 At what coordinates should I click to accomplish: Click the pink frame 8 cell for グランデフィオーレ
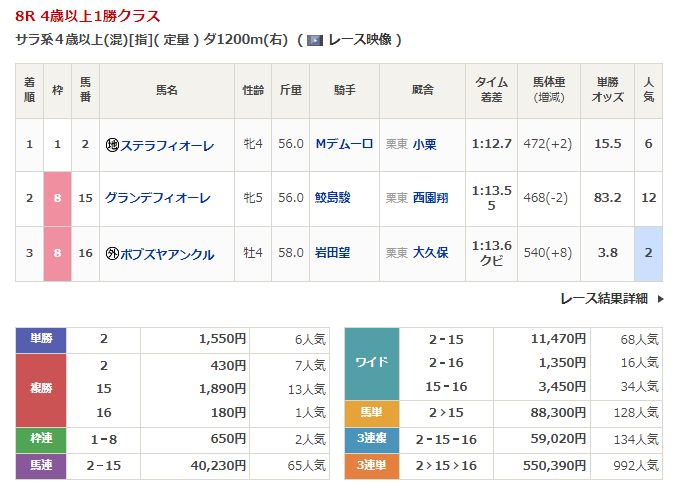[x=57, y=198]
